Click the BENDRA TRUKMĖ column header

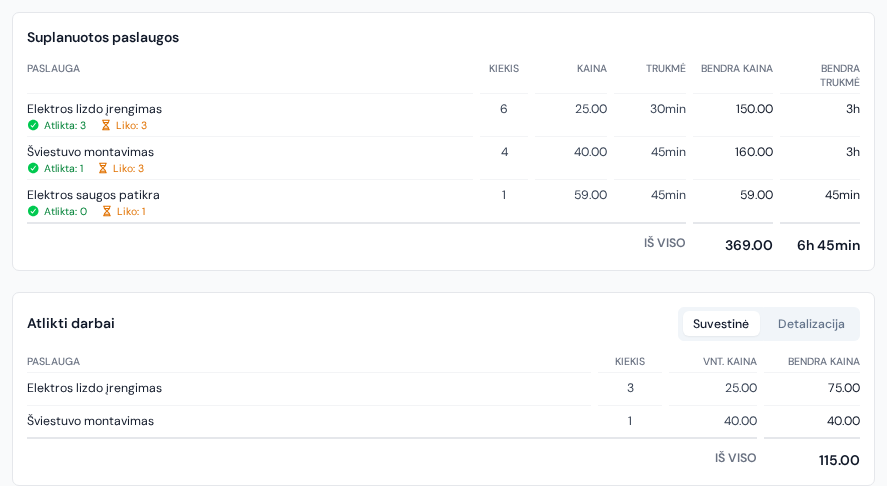840,75
